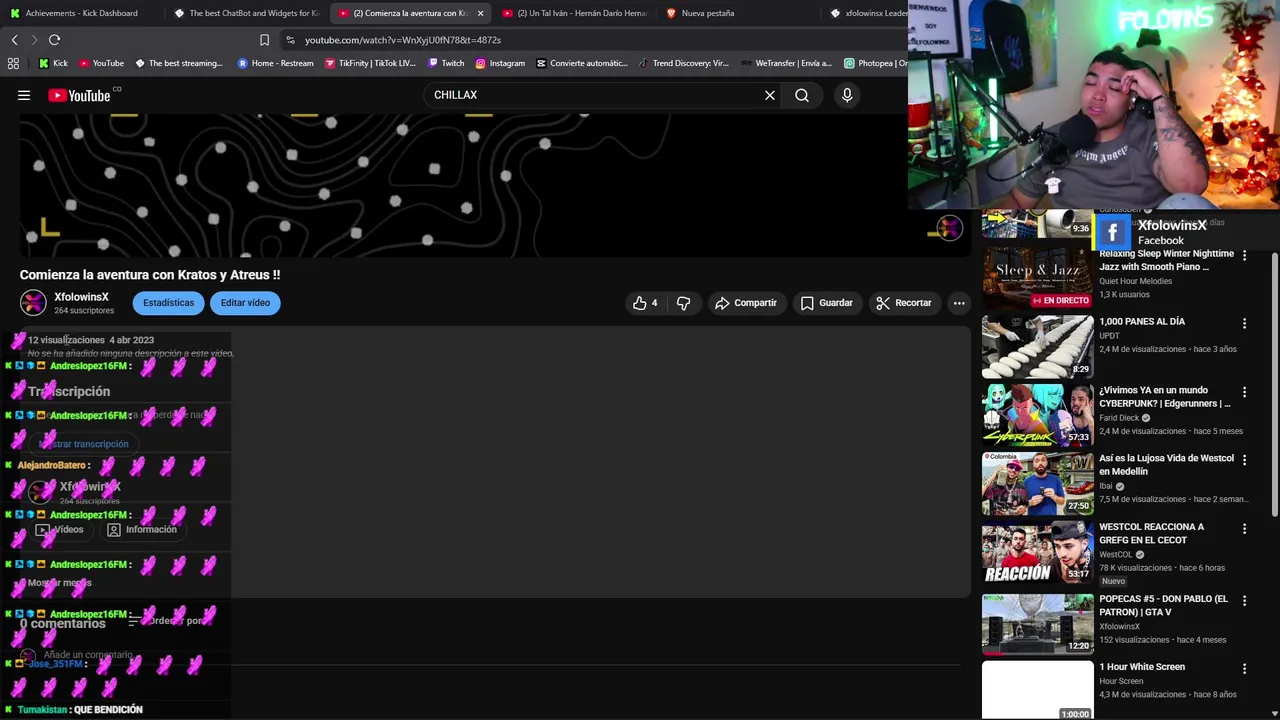The width and height of the screenshot is (1280, 720).
Task: Click the channel watermark in the player
Action: click(x=948, y=228)
